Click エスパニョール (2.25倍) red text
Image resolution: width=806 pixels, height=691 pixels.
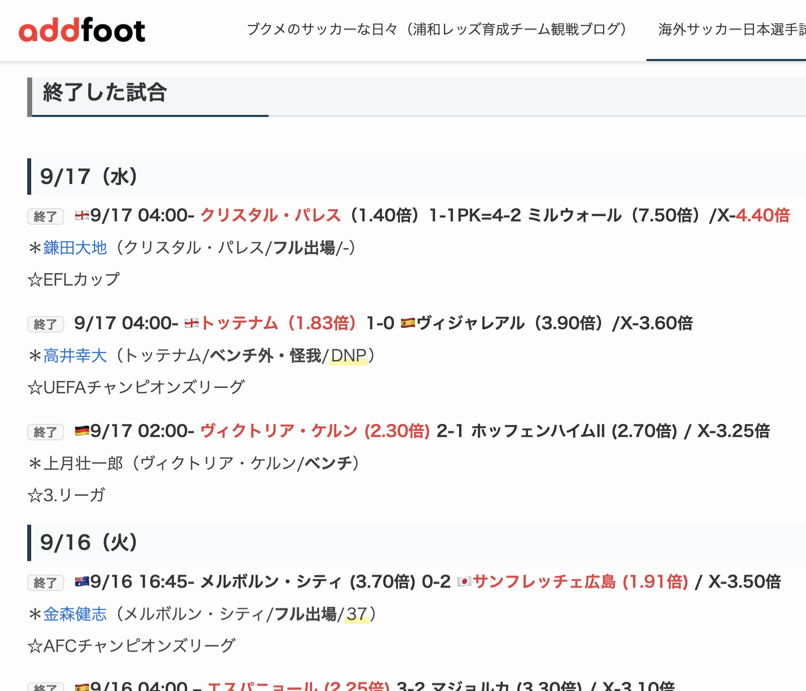click(299, 685)
